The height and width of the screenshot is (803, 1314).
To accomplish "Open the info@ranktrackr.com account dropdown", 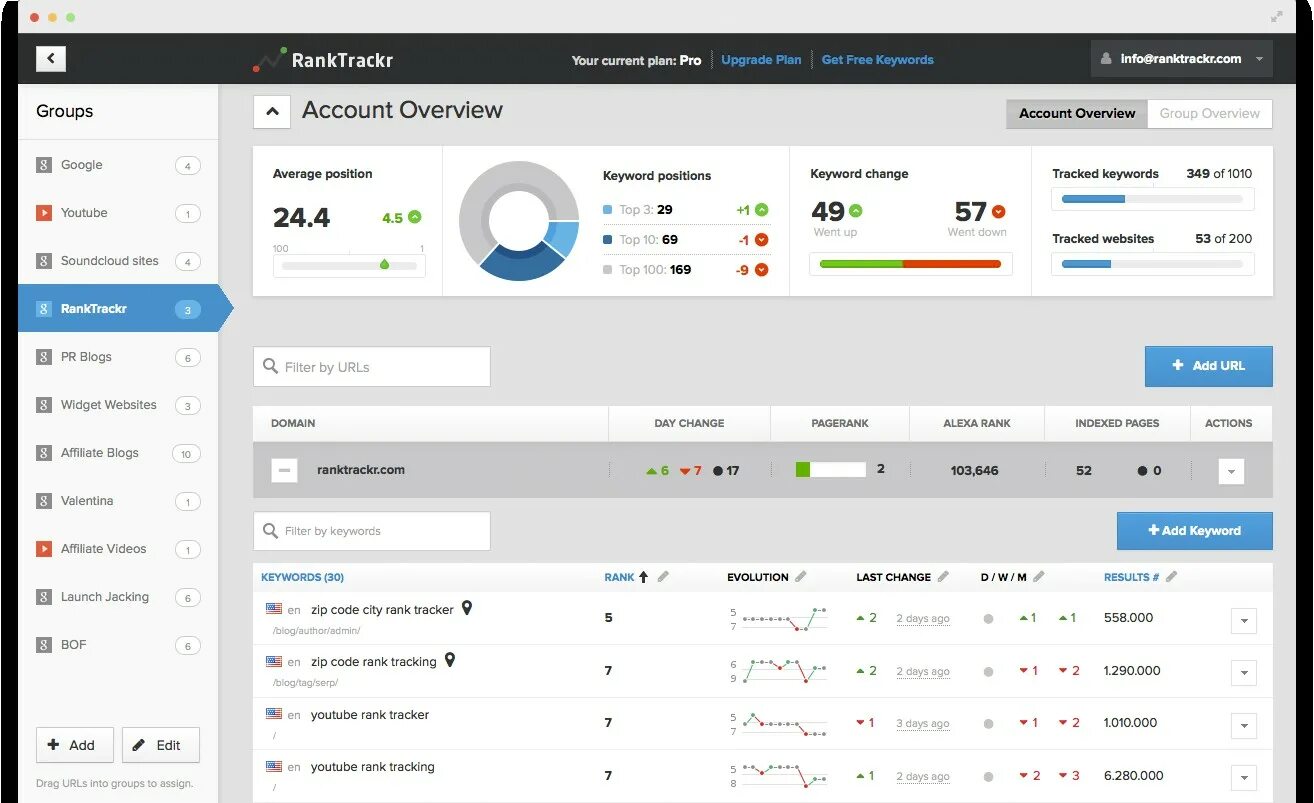I will tap(1181, 59).
